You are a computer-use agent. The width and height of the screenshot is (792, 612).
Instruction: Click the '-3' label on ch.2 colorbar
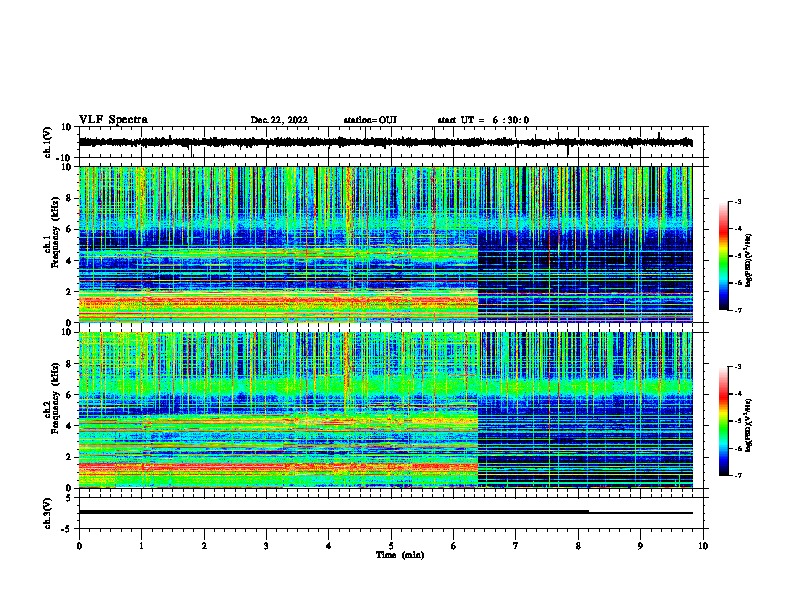tap(738, 367)
